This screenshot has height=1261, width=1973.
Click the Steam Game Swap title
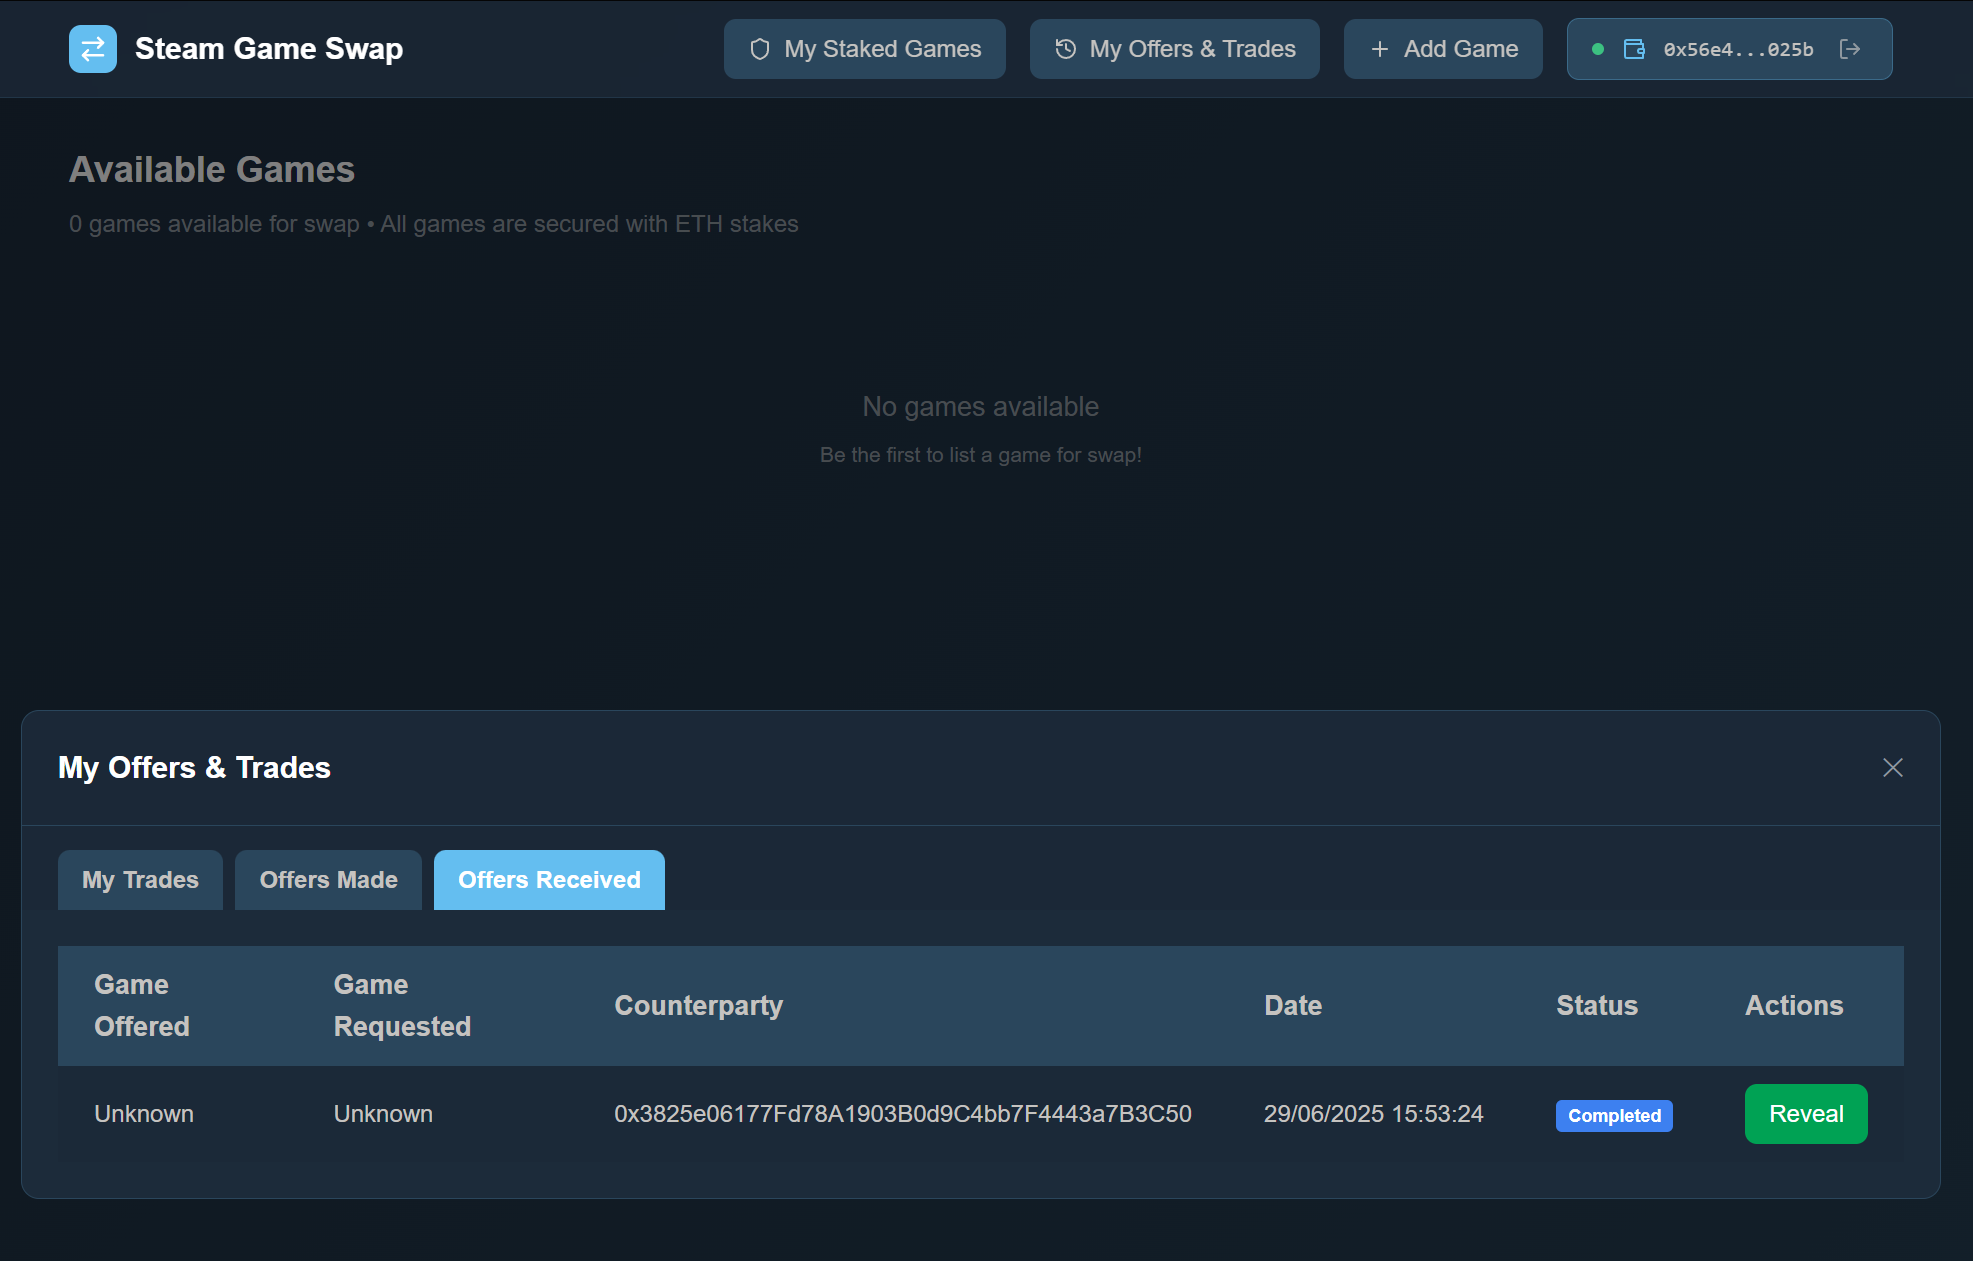[269, 49]
